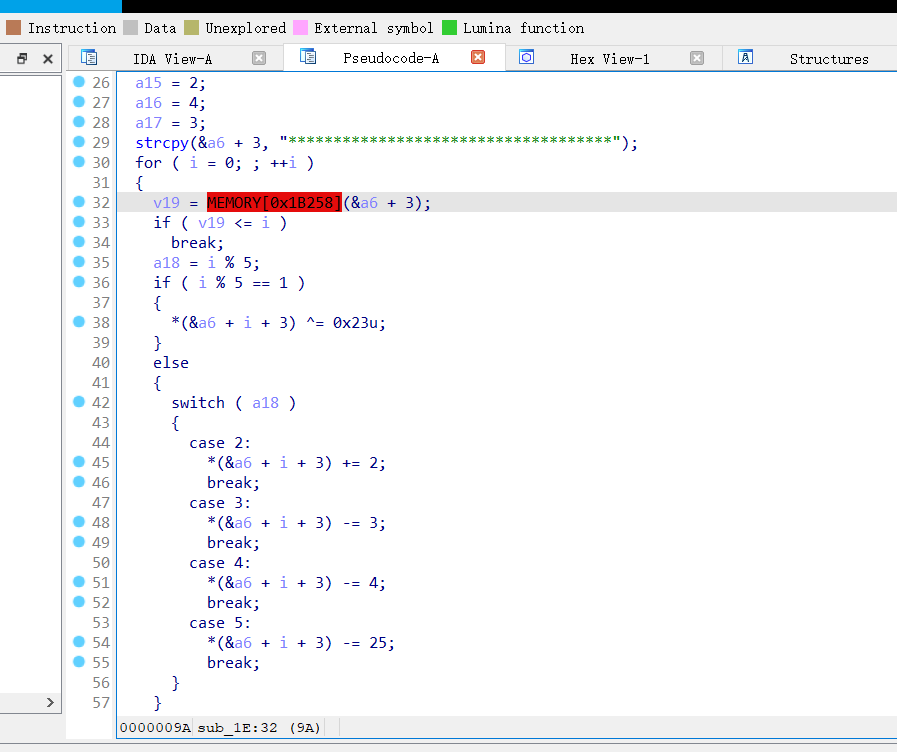
Task: Close the left side panel
Action: [47, 59]
